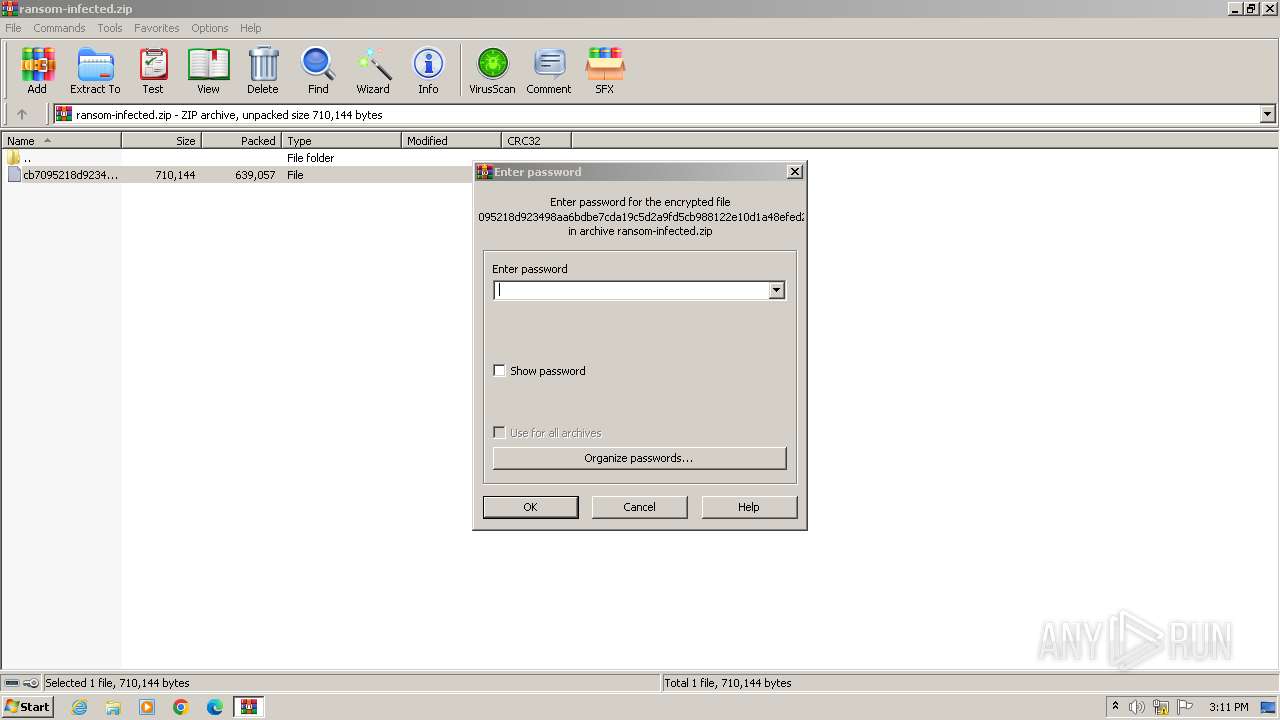Close the Enter password dialog

click(795, 172)
